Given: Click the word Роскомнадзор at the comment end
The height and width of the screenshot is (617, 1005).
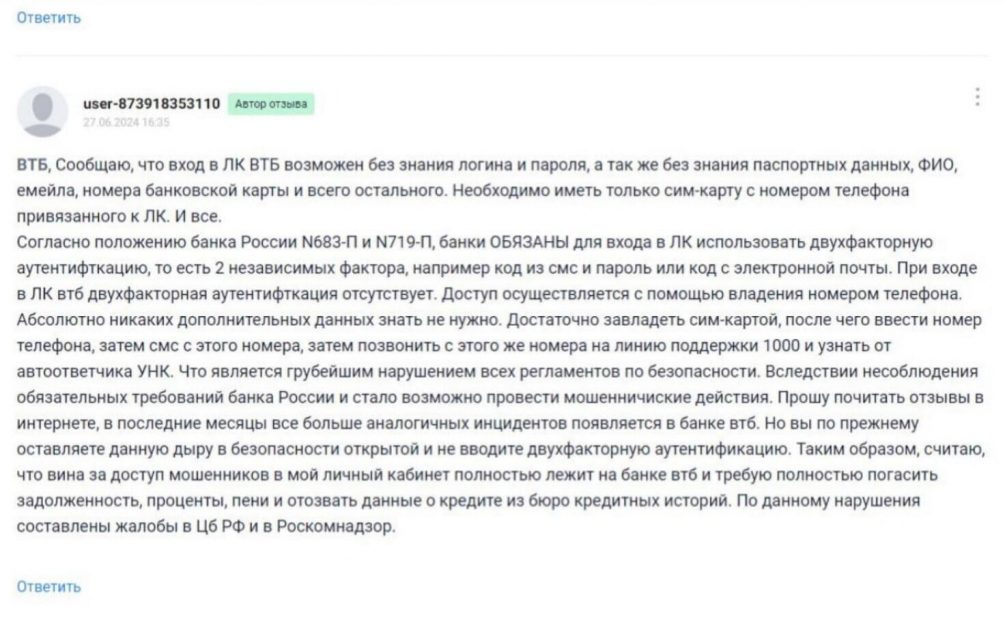Looking at the screenshot, I should pyautogui.click(x=334, y=527).
